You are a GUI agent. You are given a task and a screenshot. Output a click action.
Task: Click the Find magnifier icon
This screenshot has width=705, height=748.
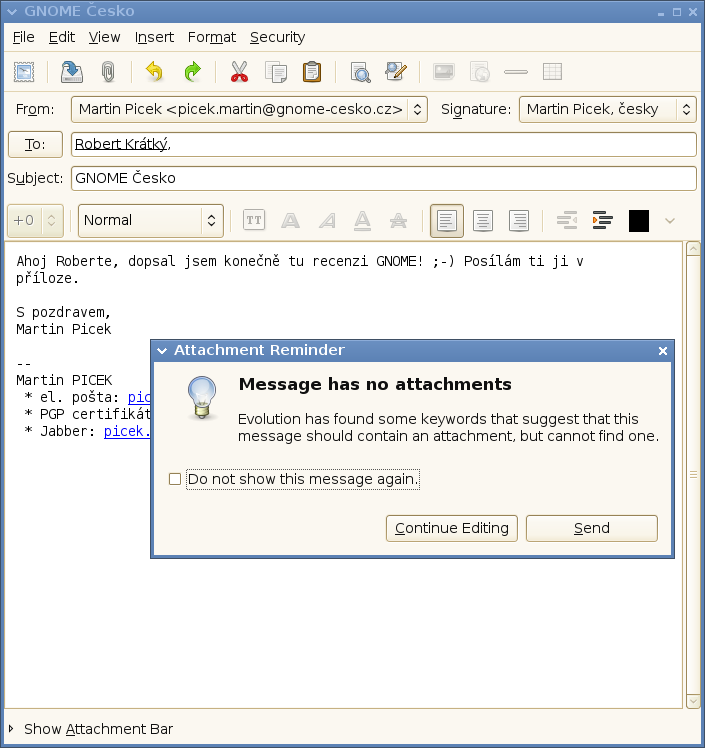(x=361, y=73)
